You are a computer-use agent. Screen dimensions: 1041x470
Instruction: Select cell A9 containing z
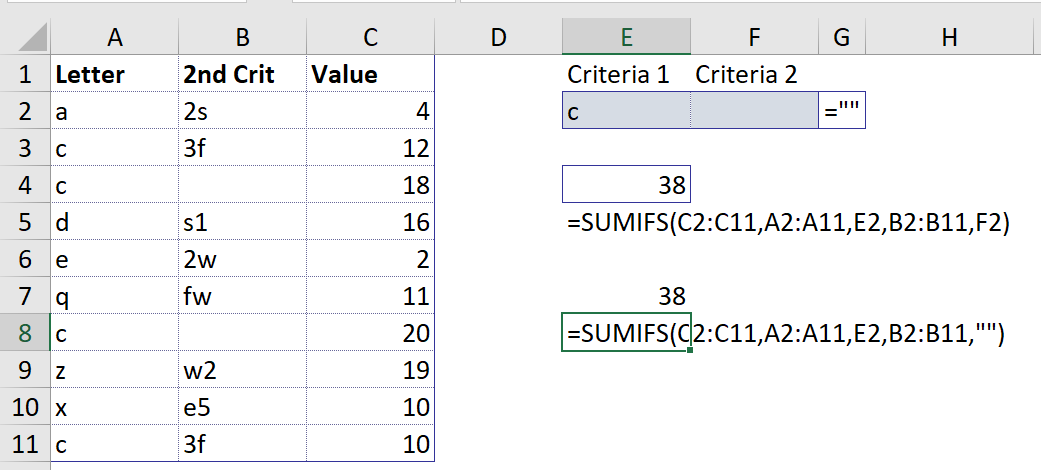pos(114,369)
